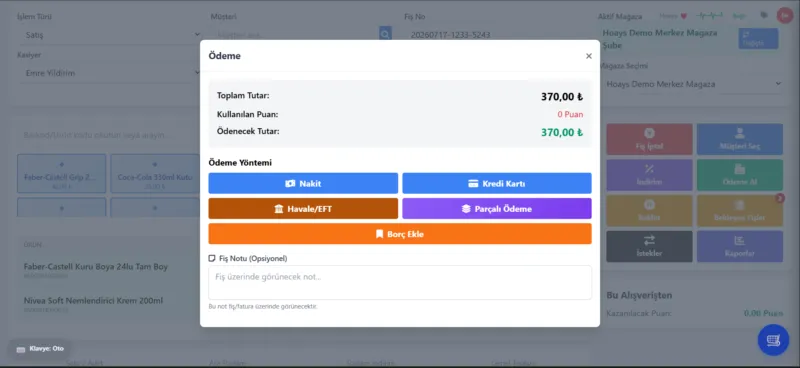Open Parçalı Ödeme split payment

click(497, 209)
